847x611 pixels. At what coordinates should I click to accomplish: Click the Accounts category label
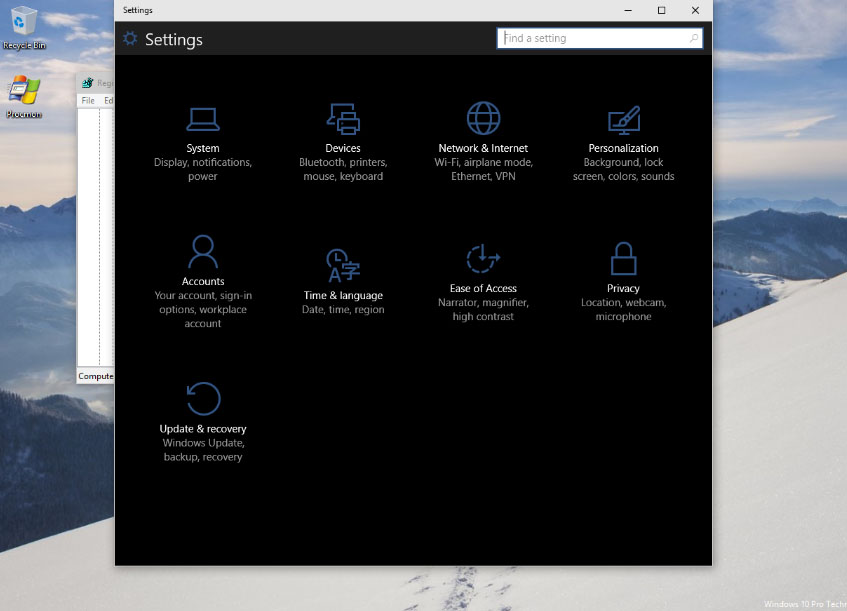tap(203, 281)
